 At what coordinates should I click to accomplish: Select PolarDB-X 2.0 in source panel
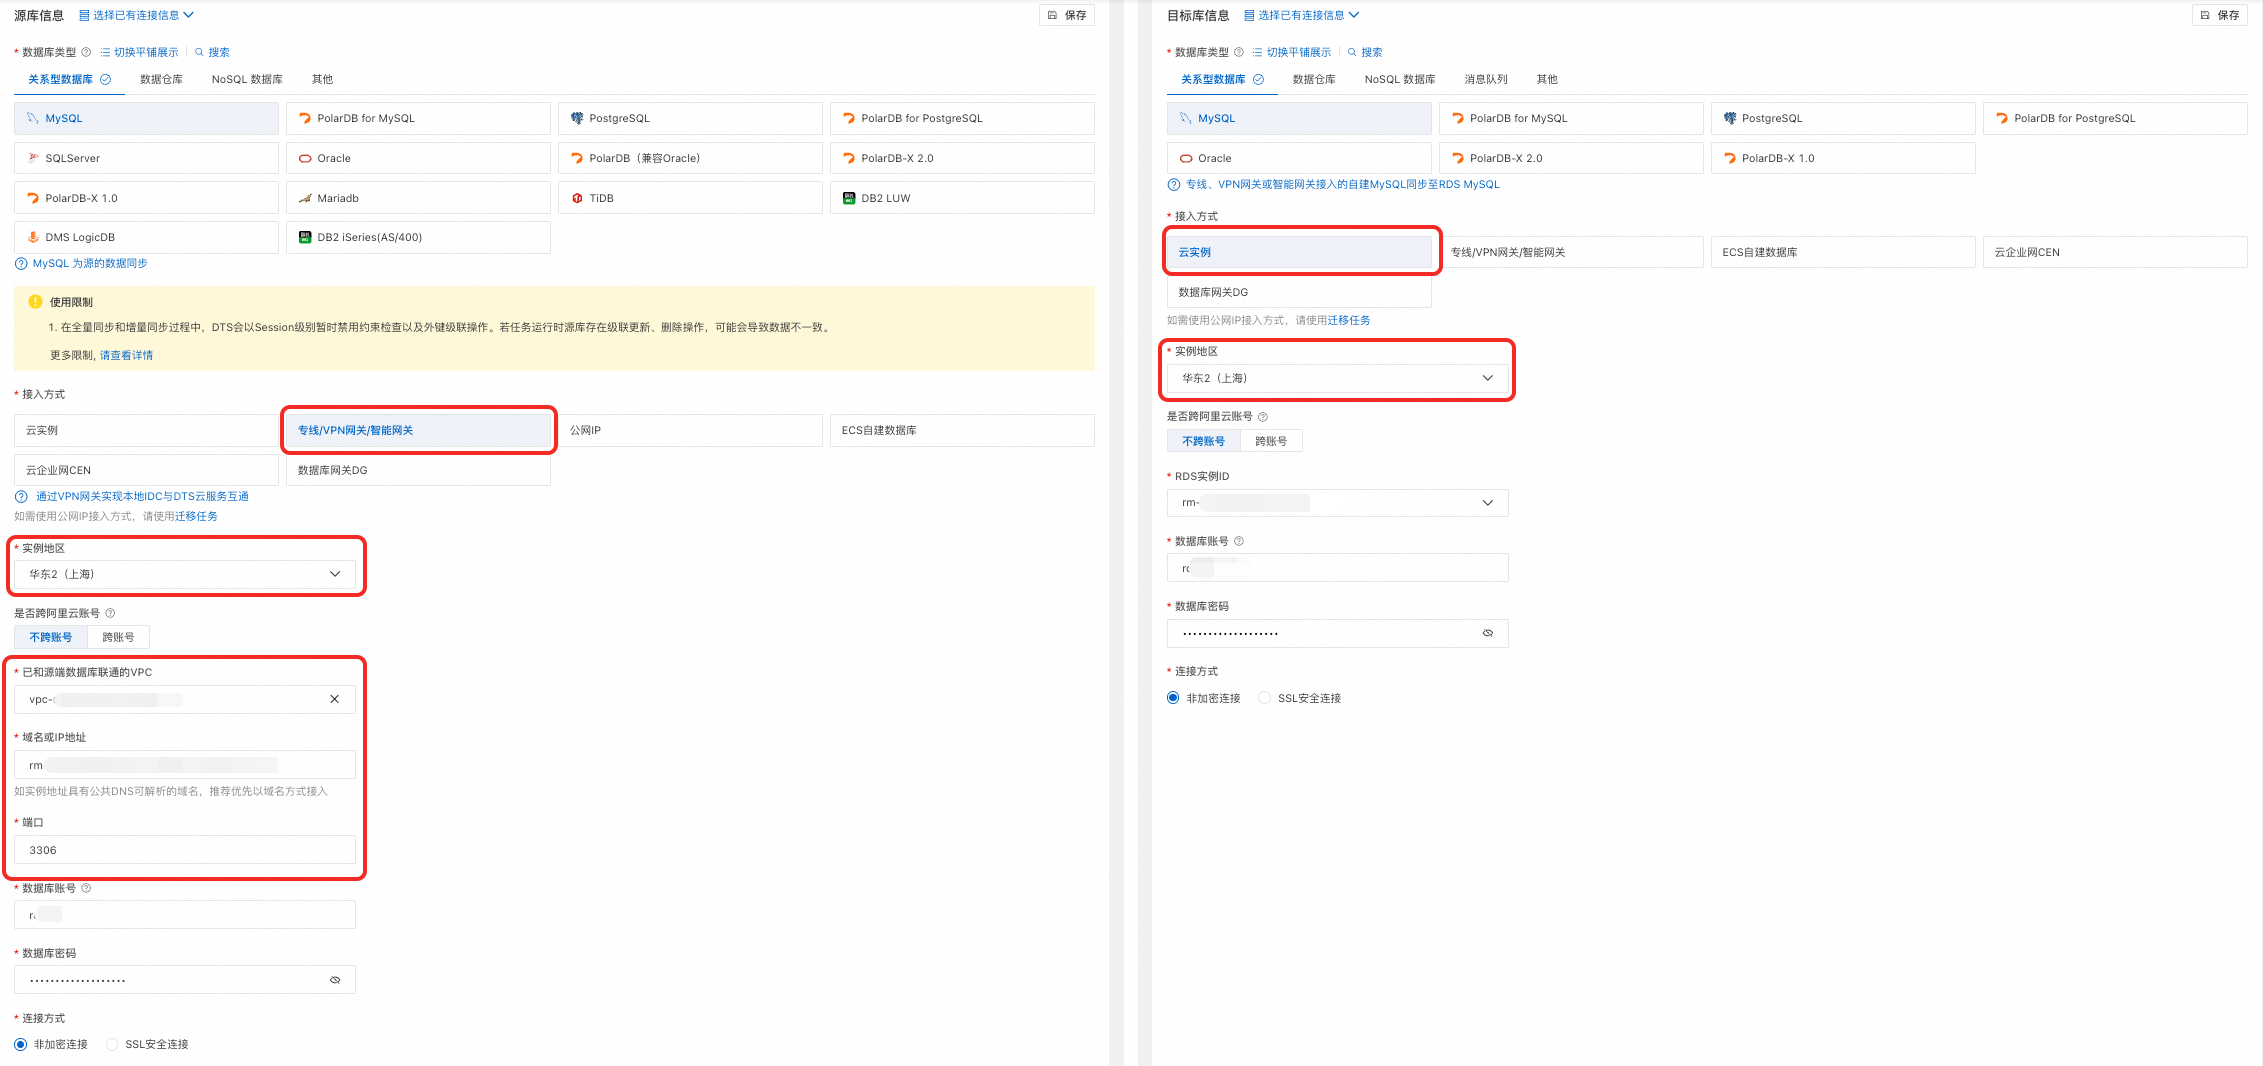pyautogui.click(x=962, y=158)
